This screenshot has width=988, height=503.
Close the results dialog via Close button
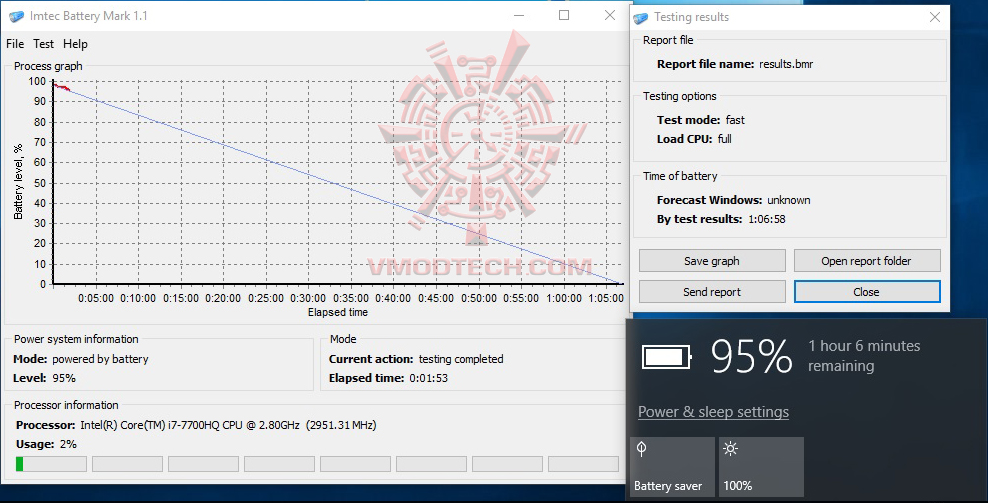(x=867, y=292)
